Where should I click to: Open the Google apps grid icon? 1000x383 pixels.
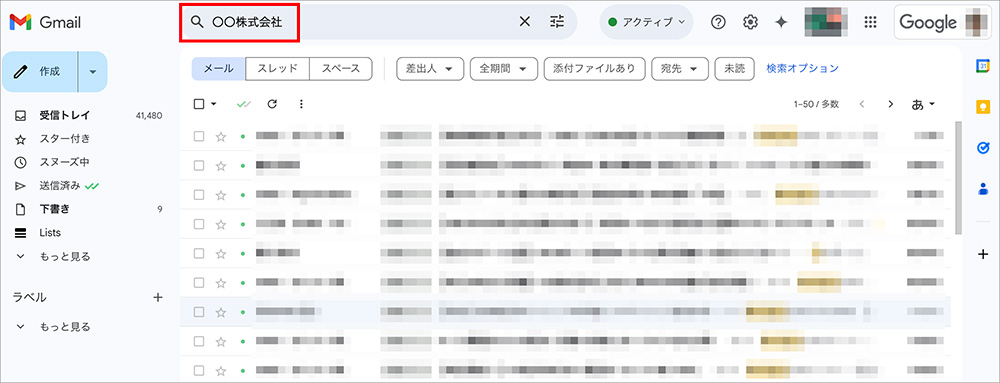(870, 22)
